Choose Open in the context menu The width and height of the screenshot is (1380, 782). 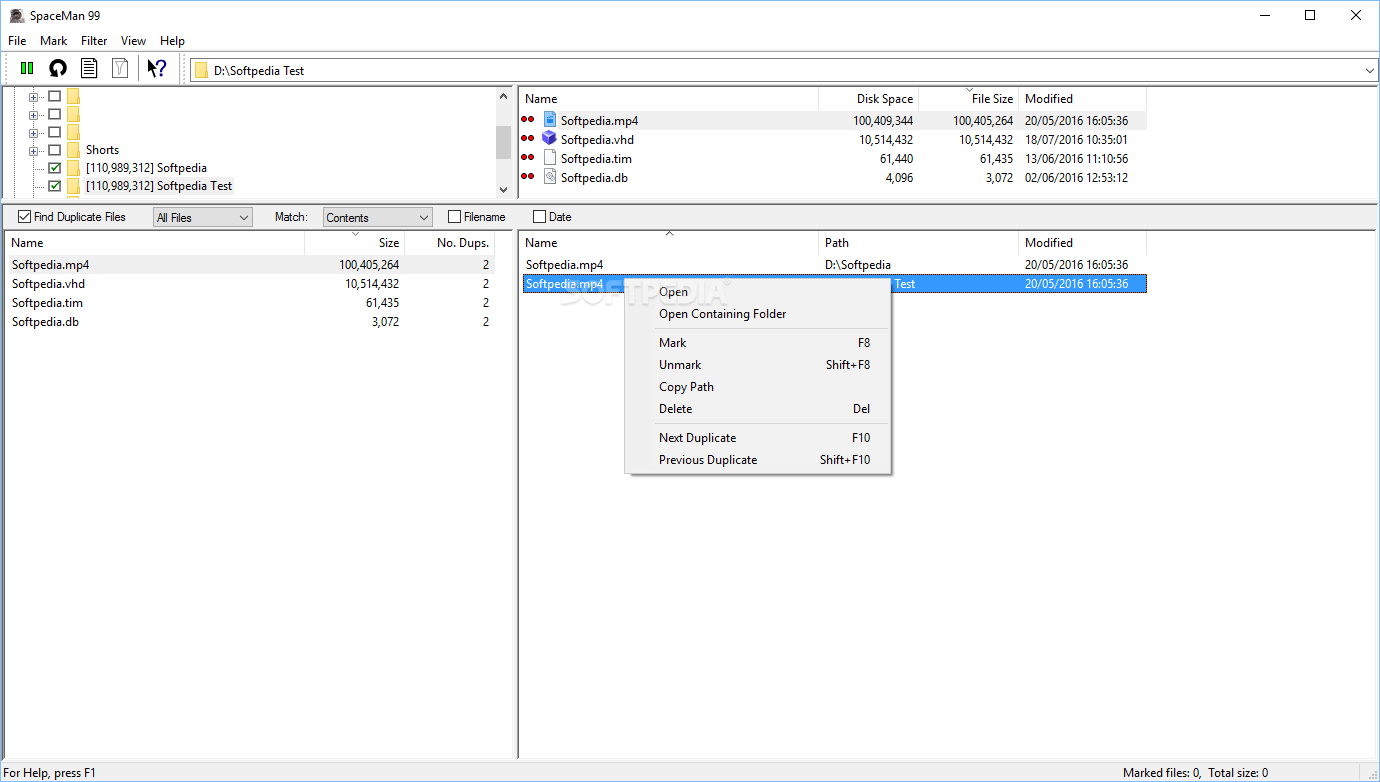point(758,292)
